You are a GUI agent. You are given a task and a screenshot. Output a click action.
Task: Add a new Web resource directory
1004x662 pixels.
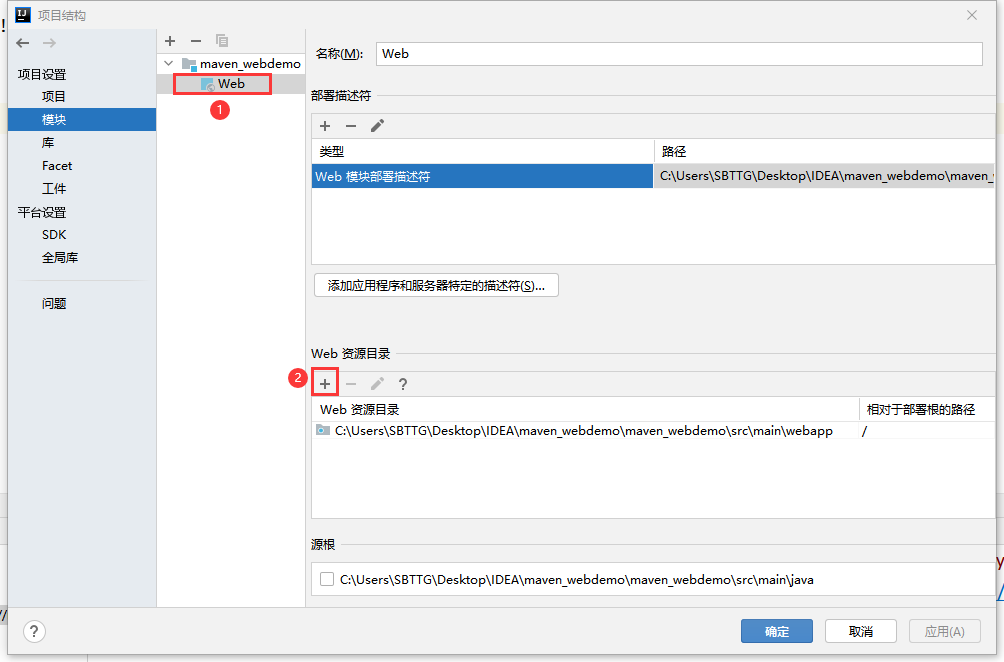tap(325, 384)
